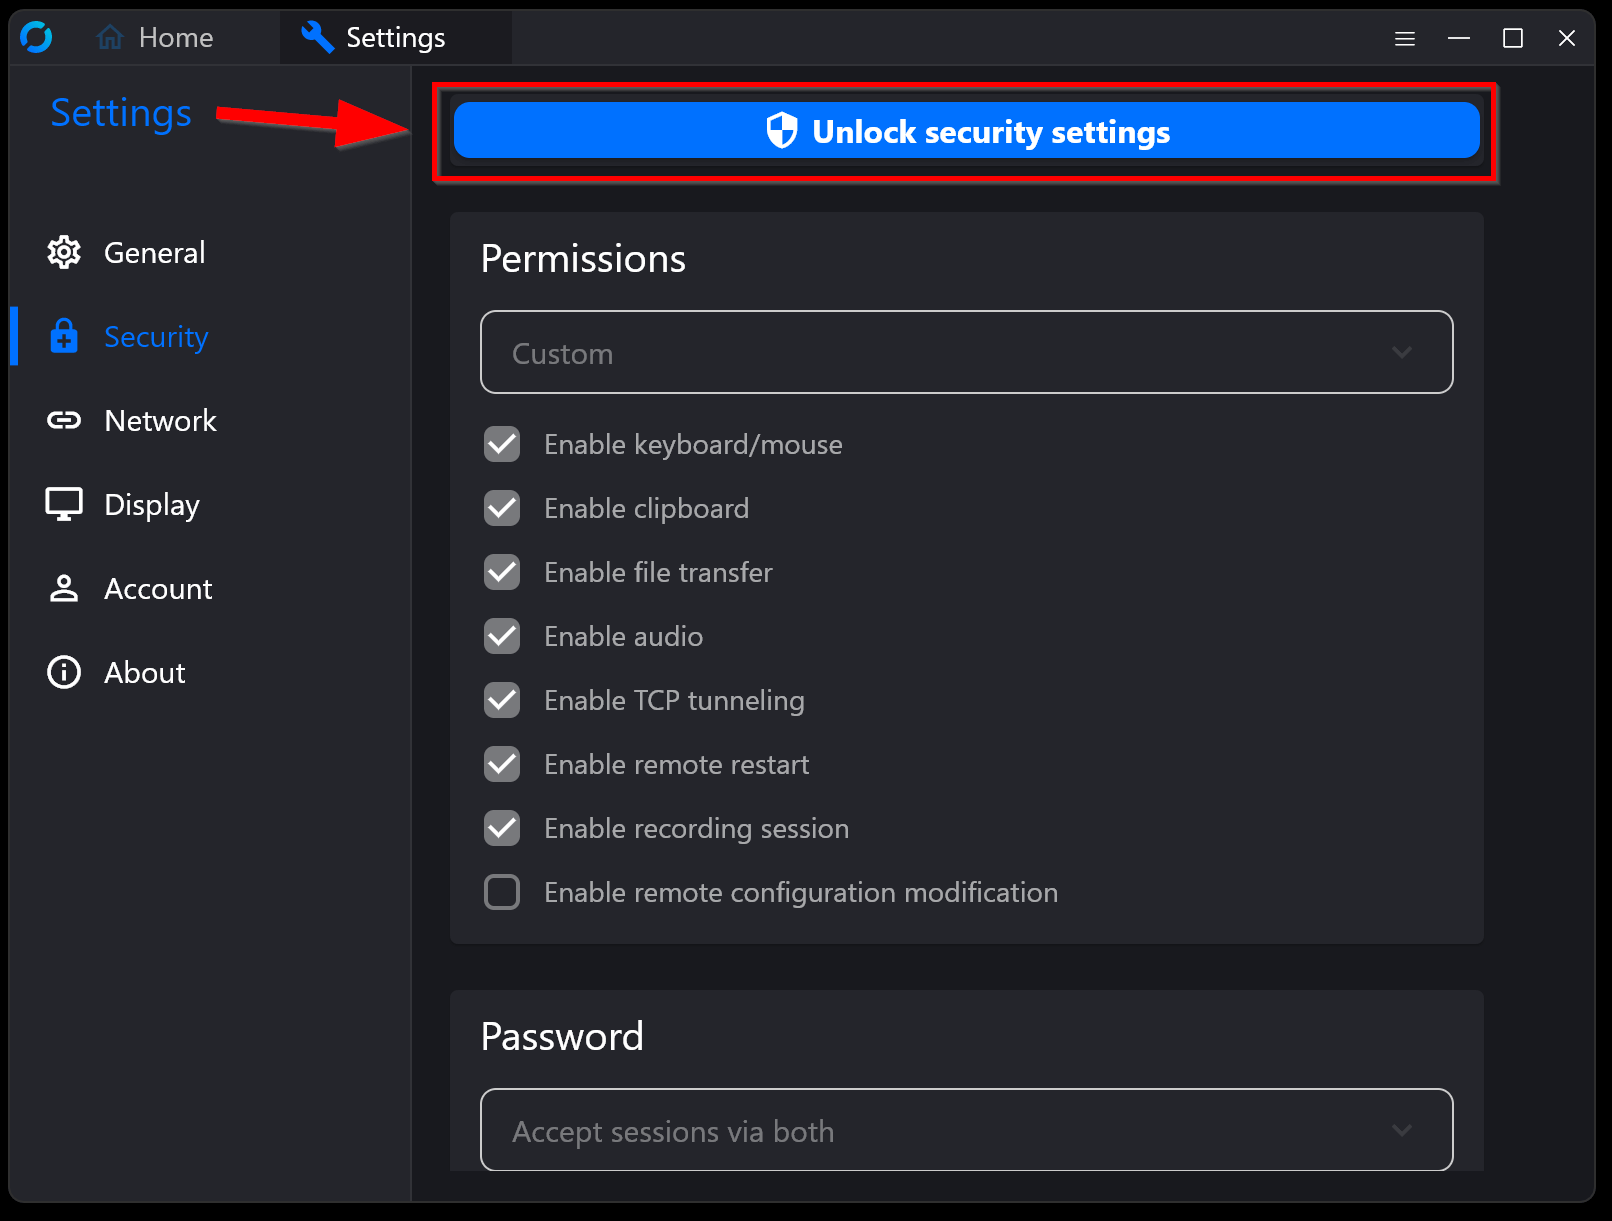The height and width of the screenshot is (1221, 1612).
Task: Click Unlock security settings button
Action: pos(966,130)
